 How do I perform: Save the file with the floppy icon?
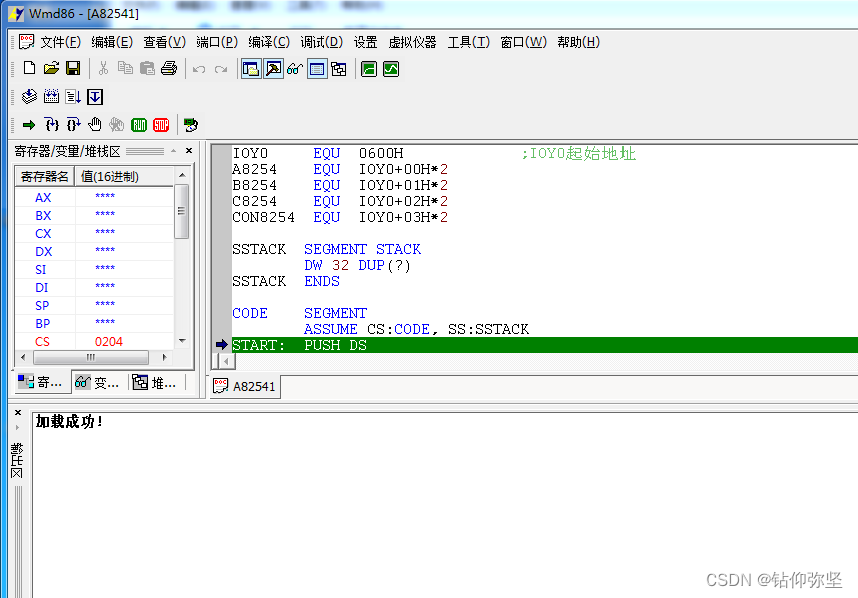[73, 68]
